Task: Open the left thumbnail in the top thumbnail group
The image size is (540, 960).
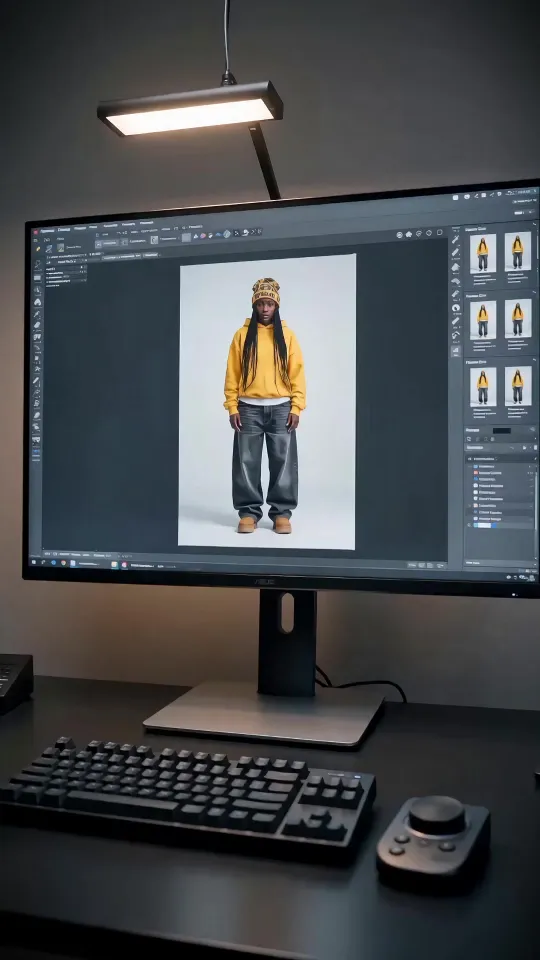Action: [482, 253]
